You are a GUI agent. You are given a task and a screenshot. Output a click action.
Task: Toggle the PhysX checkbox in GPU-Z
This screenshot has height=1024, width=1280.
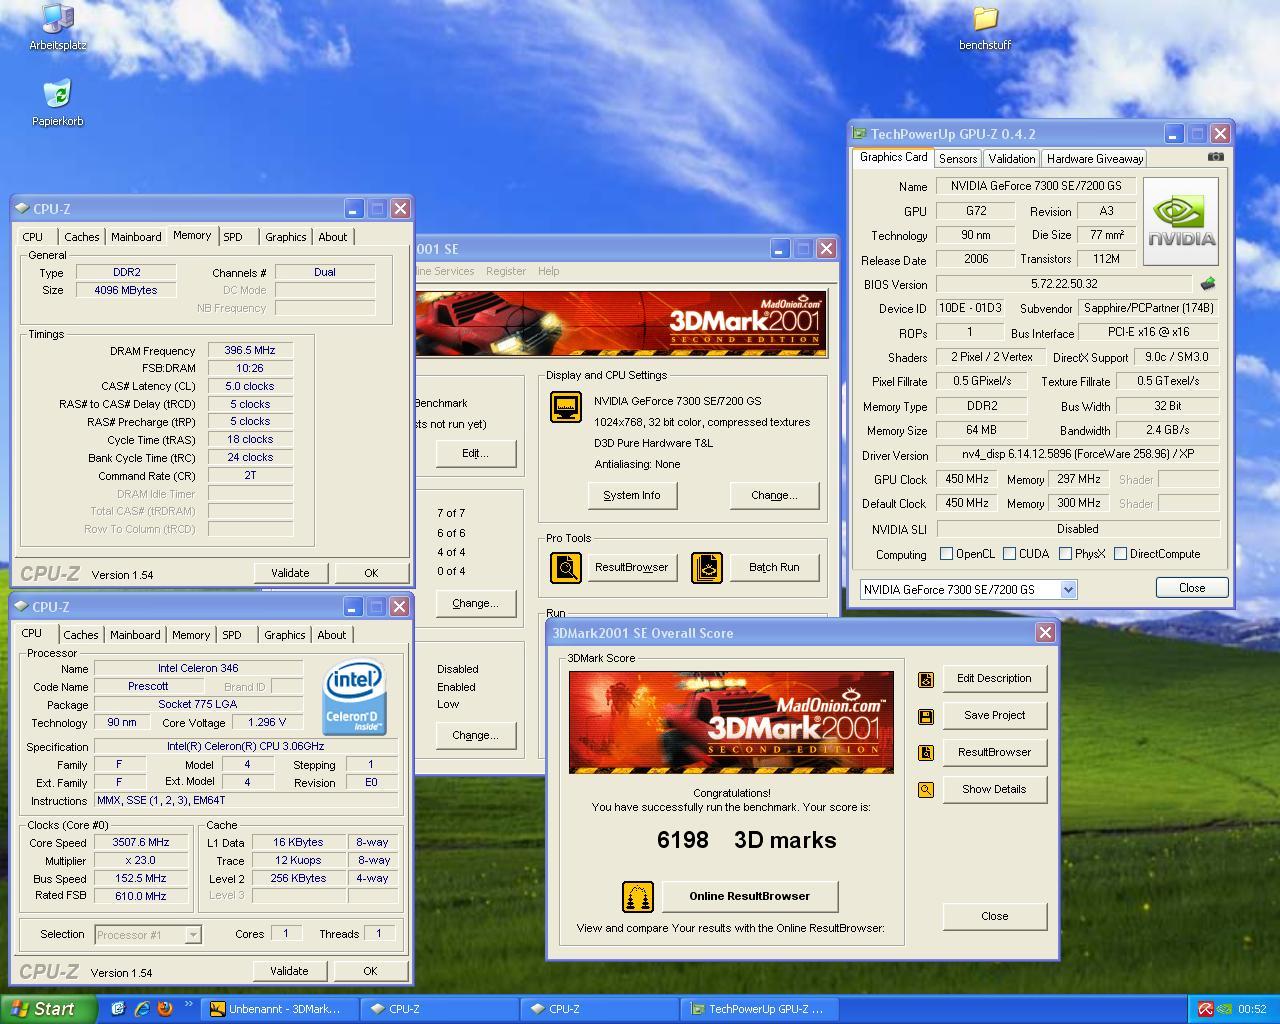pyautogui.click(x=1065, y=554)
